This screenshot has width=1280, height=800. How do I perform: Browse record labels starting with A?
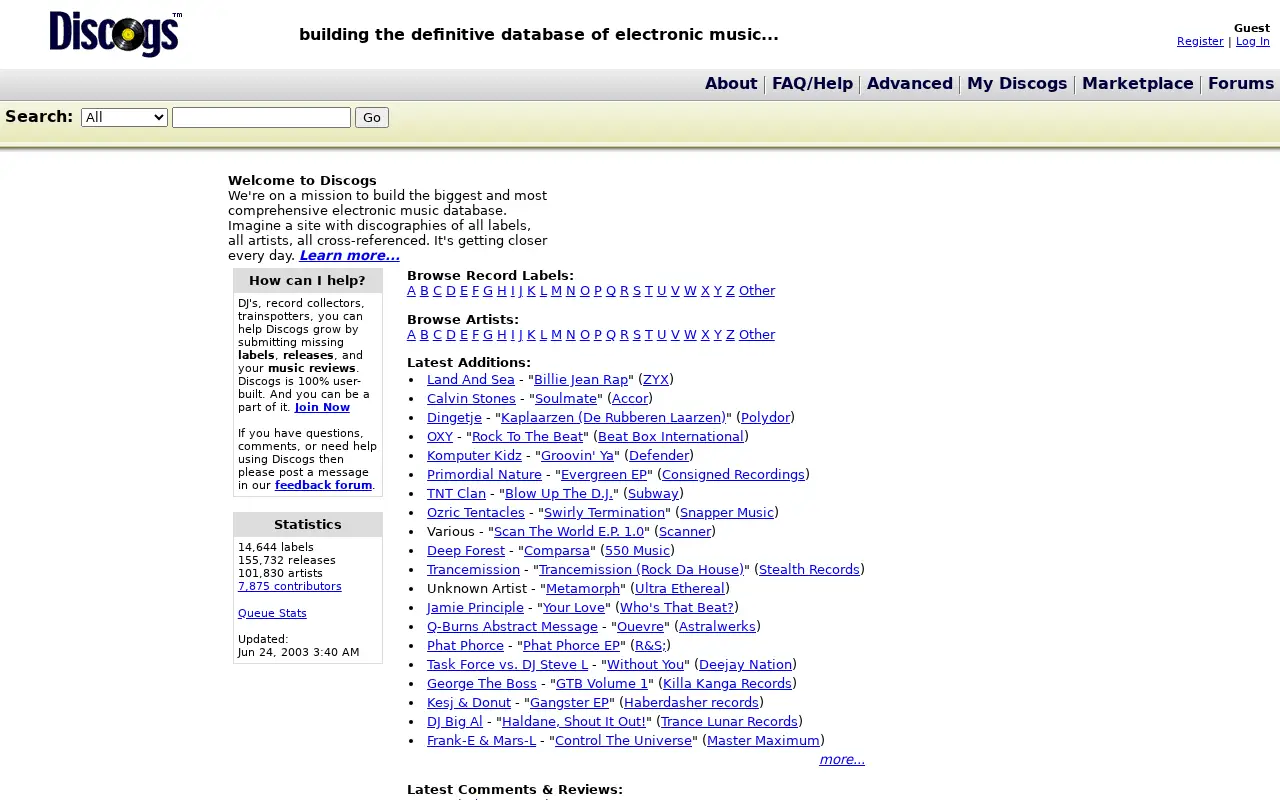[411, 291]
